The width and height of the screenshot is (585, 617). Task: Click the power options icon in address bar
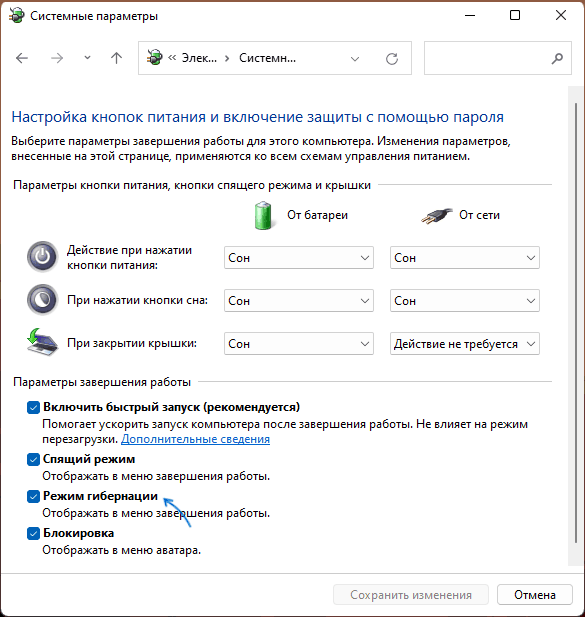click(x=155, y=57)
